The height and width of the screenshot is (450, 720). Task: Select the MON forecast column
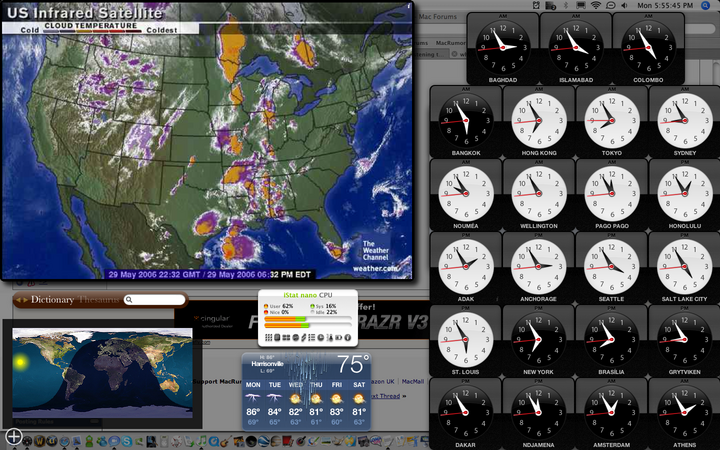pos(253,404)
